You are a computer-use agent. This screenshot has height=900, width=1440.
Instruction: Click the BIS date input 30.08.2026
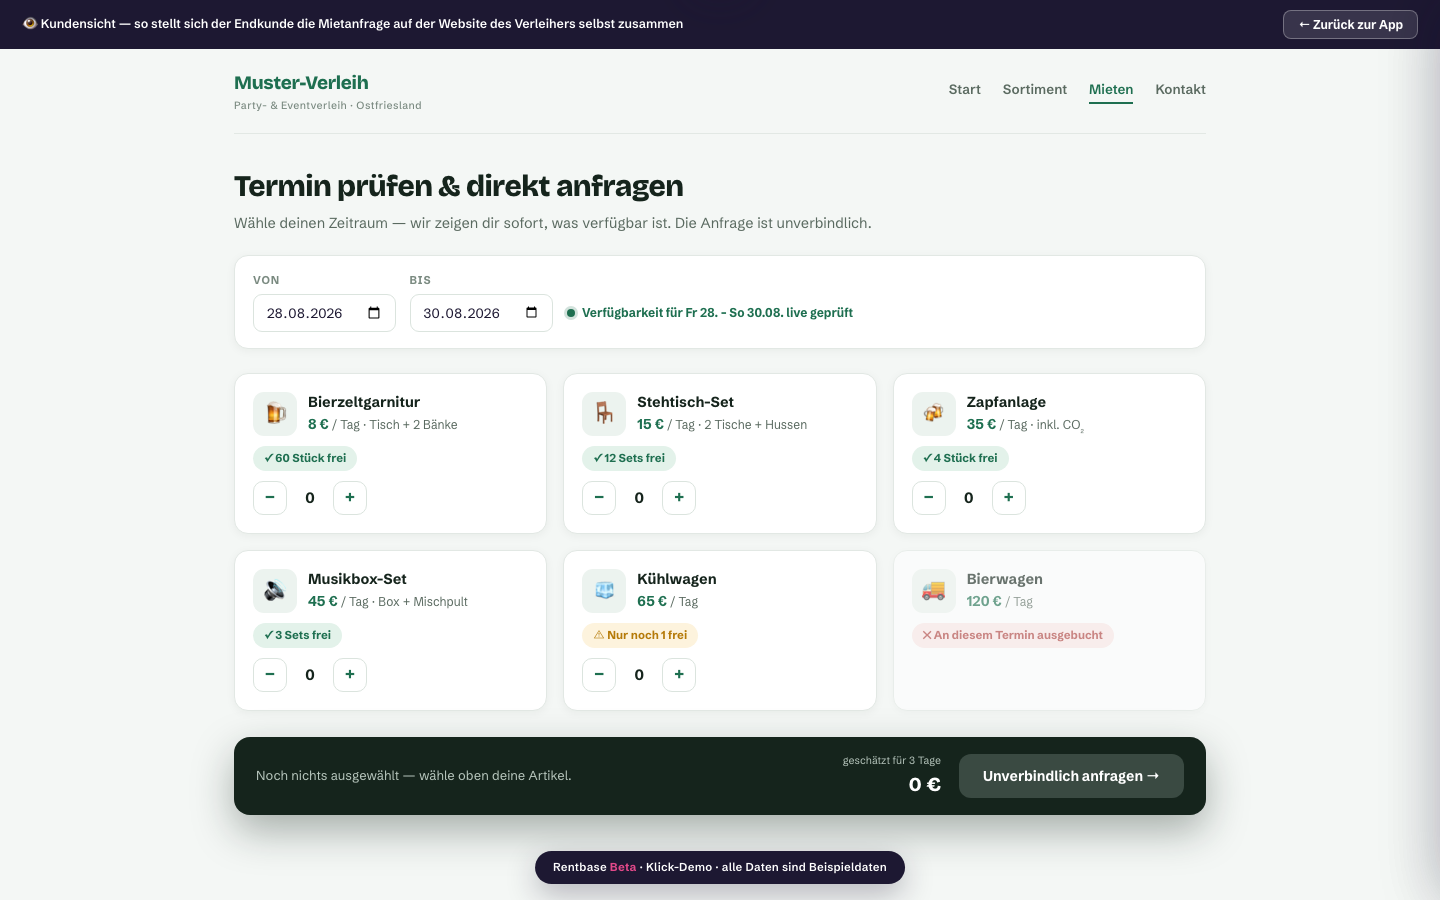coord(481,313)
